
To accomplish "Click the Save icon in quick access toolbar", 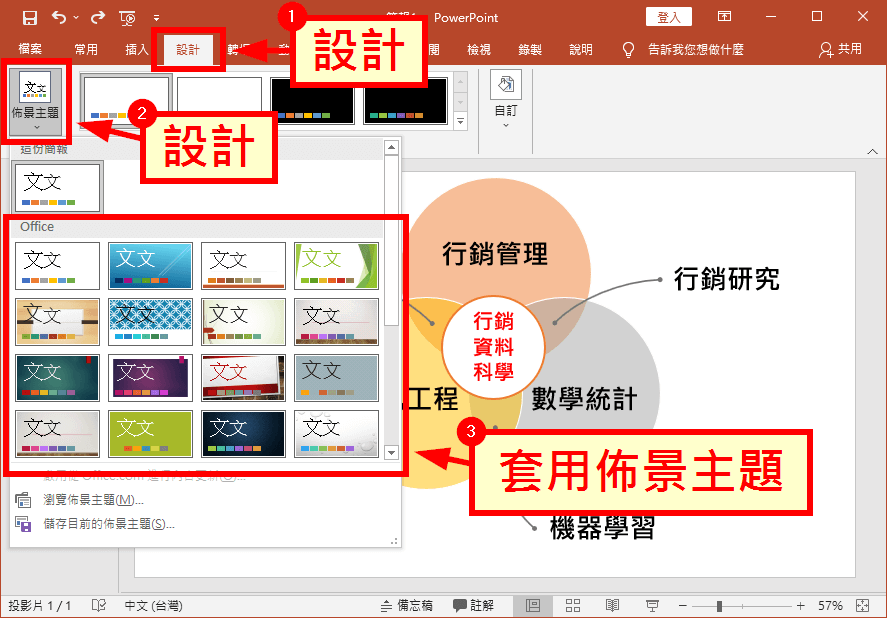I will 29,18.
